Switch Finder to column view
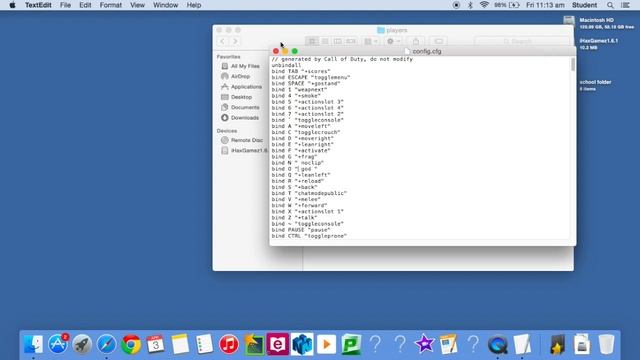 point(338,41)
